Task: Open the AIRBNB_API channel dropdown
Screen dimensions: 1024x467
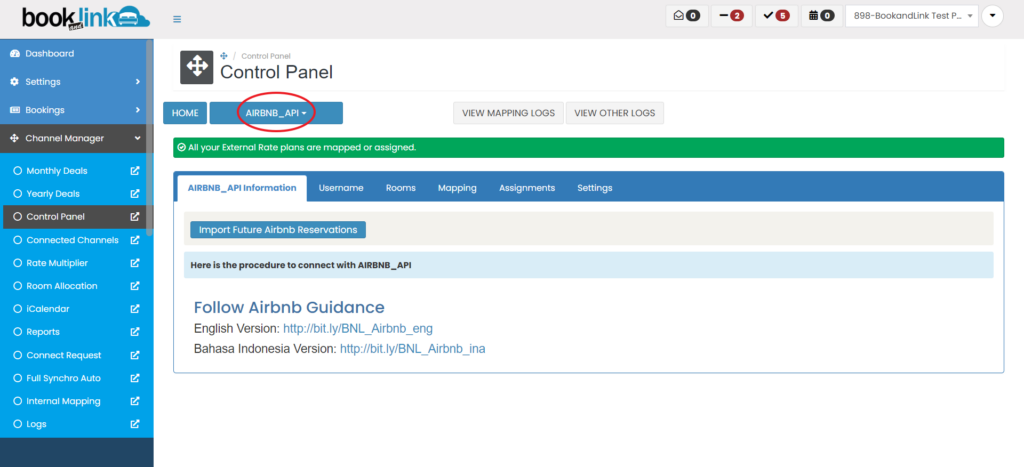Action: click(276, 113)
